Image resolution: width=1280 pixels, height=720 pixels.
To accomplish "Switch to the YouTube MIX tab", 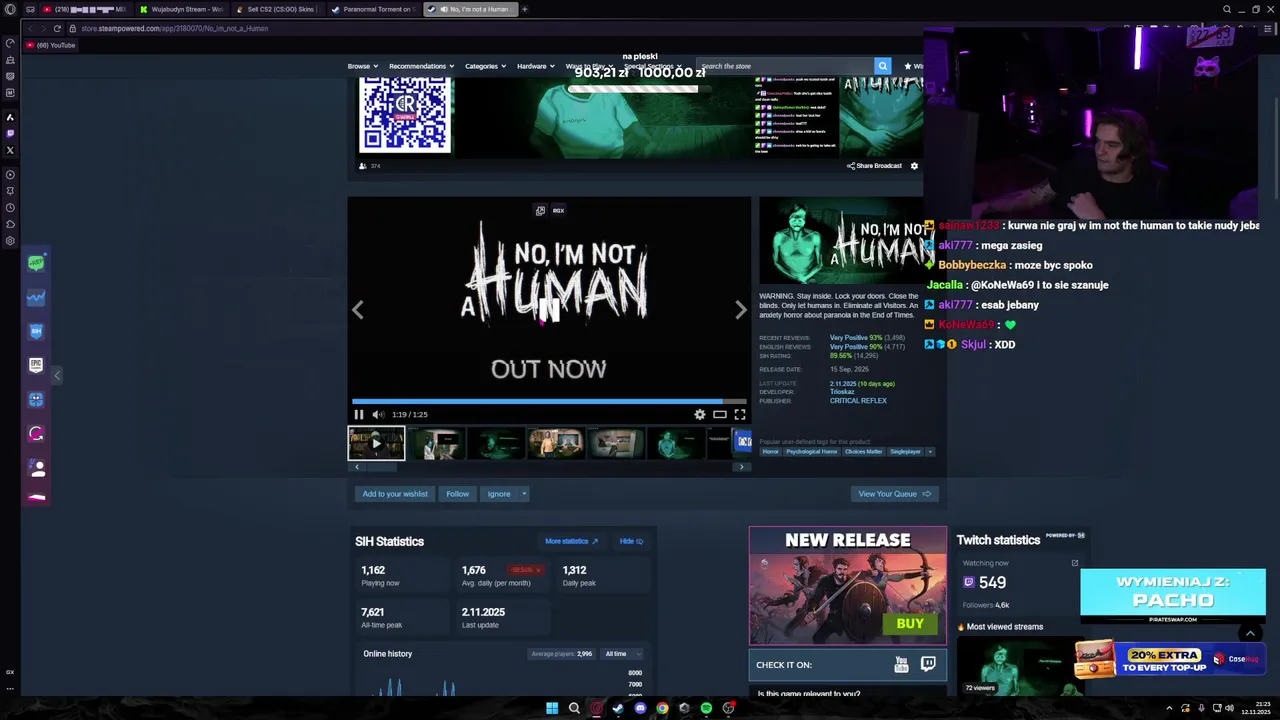I will (x=85, y=9).
